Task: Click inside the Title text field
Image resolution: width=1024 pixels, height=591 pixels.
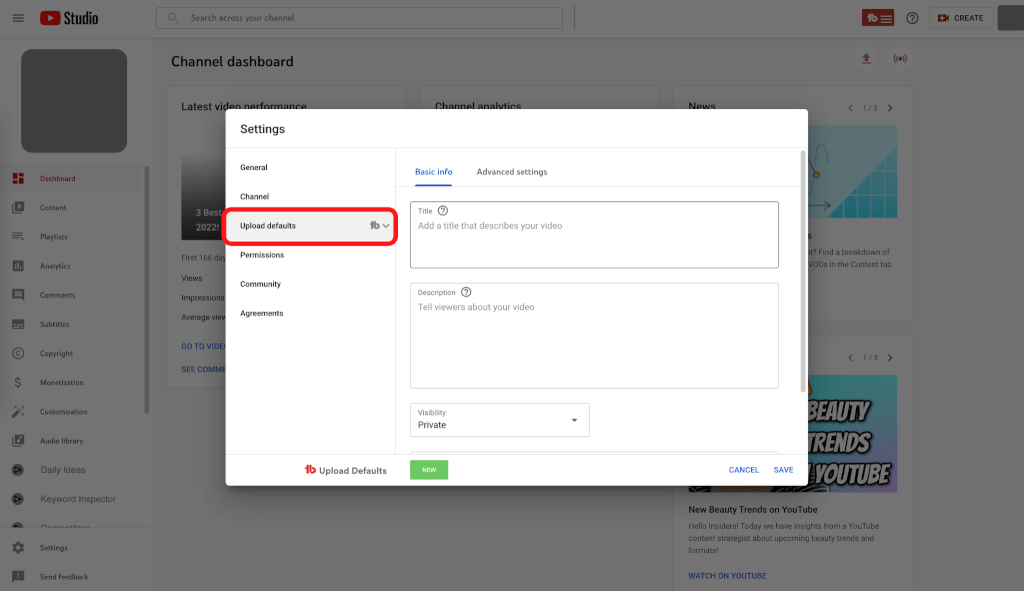Action: [x=594, y=240]
